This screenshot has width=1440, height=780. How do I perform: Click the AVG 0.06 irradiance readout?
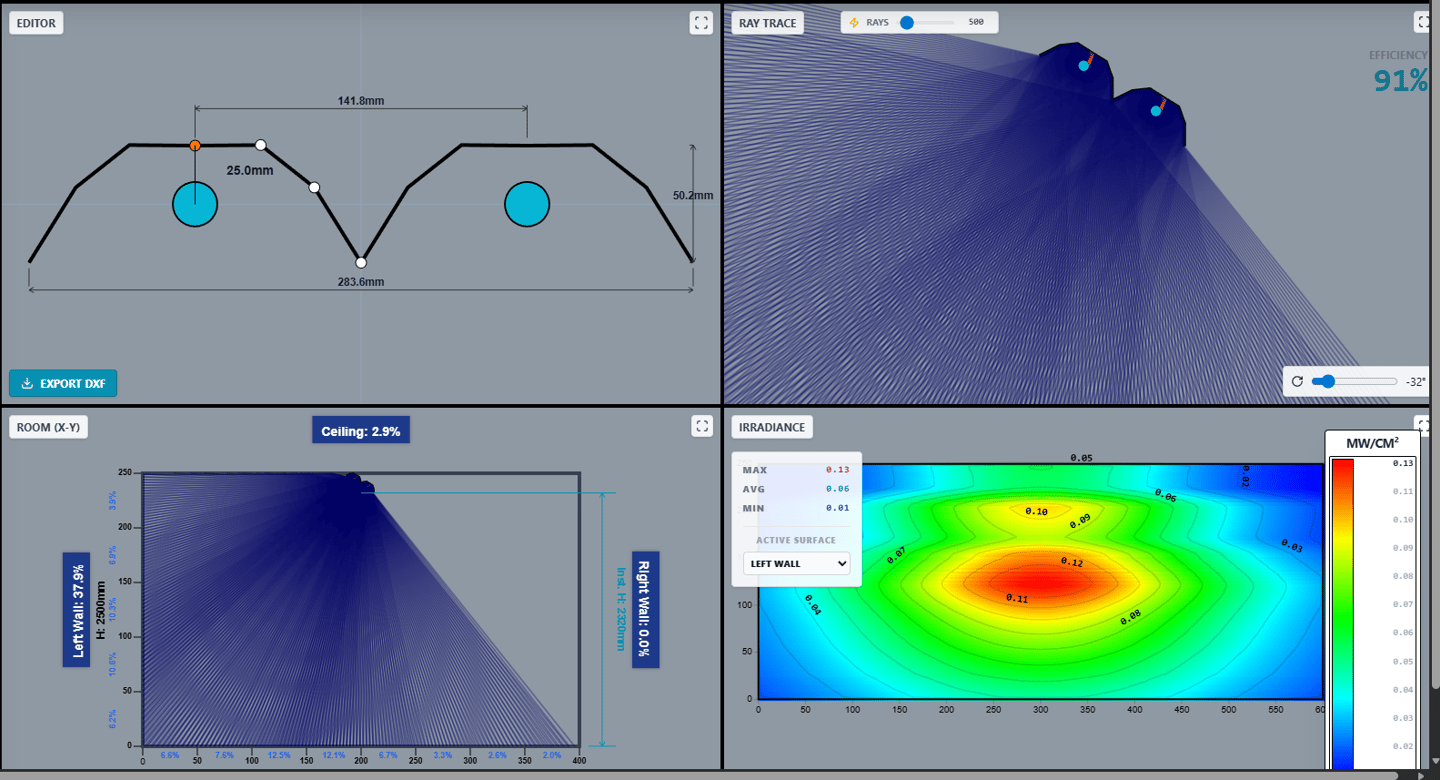[x=796, y=489]
